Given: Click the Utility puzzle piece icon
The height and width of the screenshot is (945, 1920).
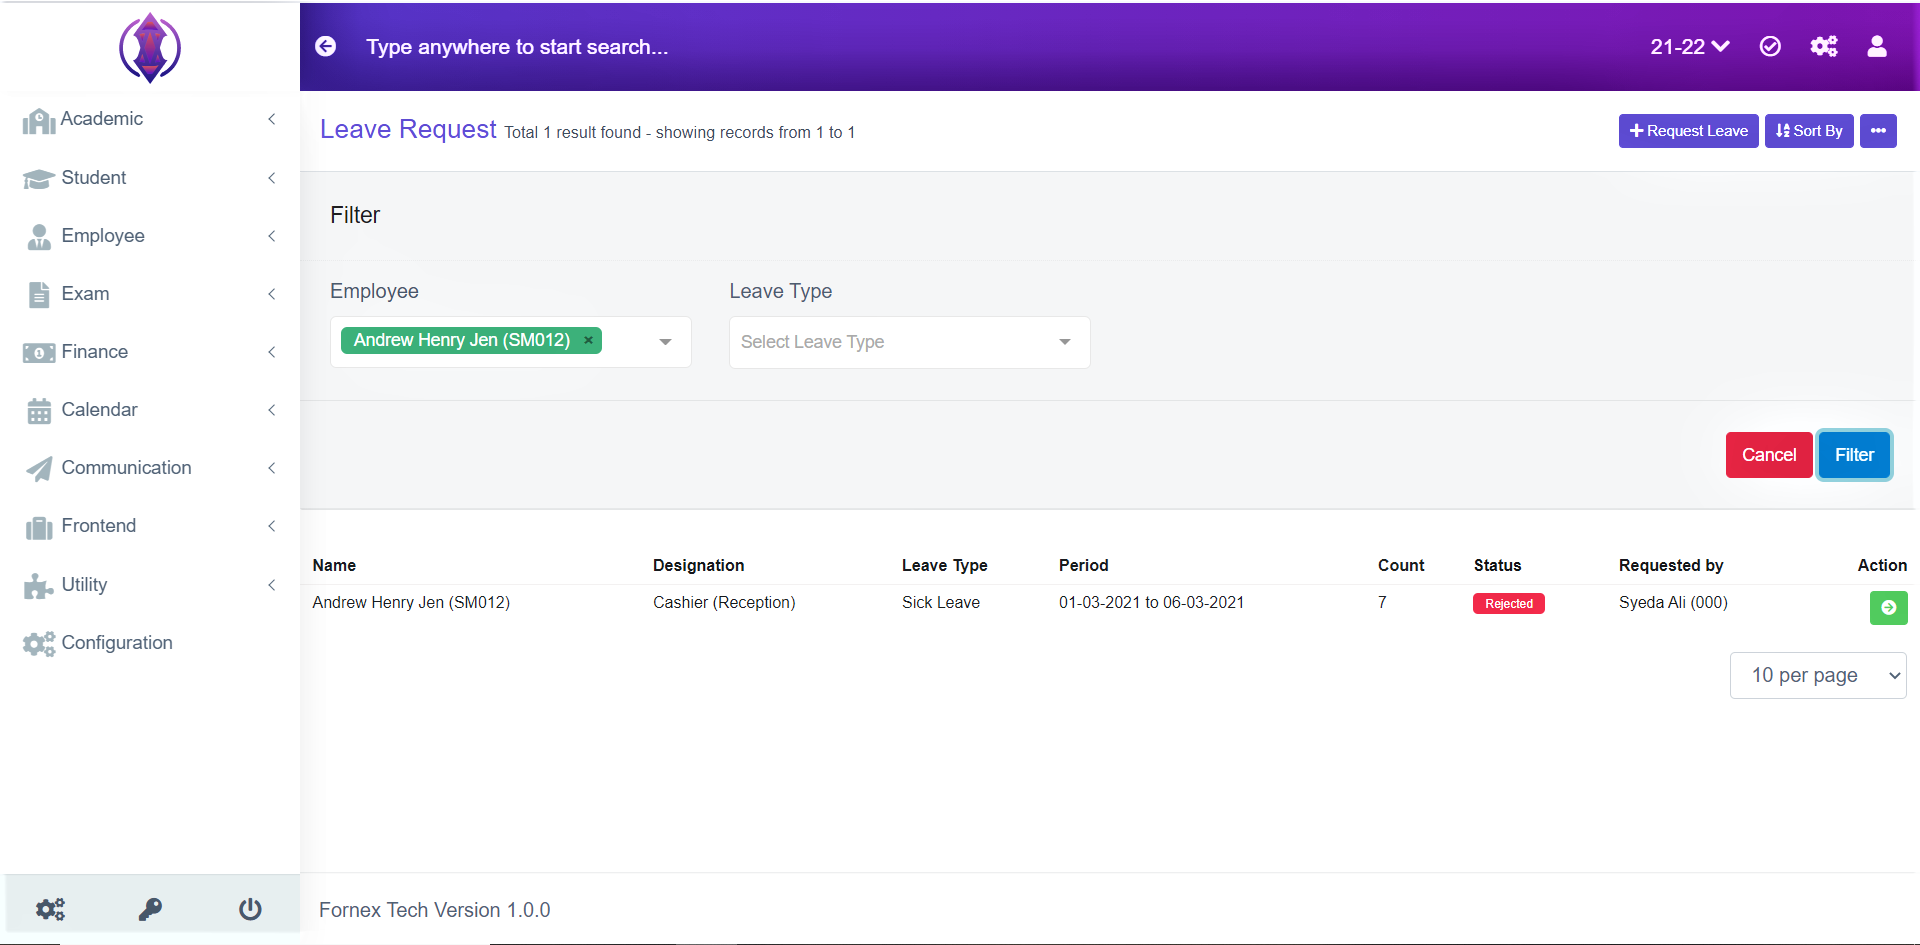Looking at the screenshot, I should click(39, 586).
